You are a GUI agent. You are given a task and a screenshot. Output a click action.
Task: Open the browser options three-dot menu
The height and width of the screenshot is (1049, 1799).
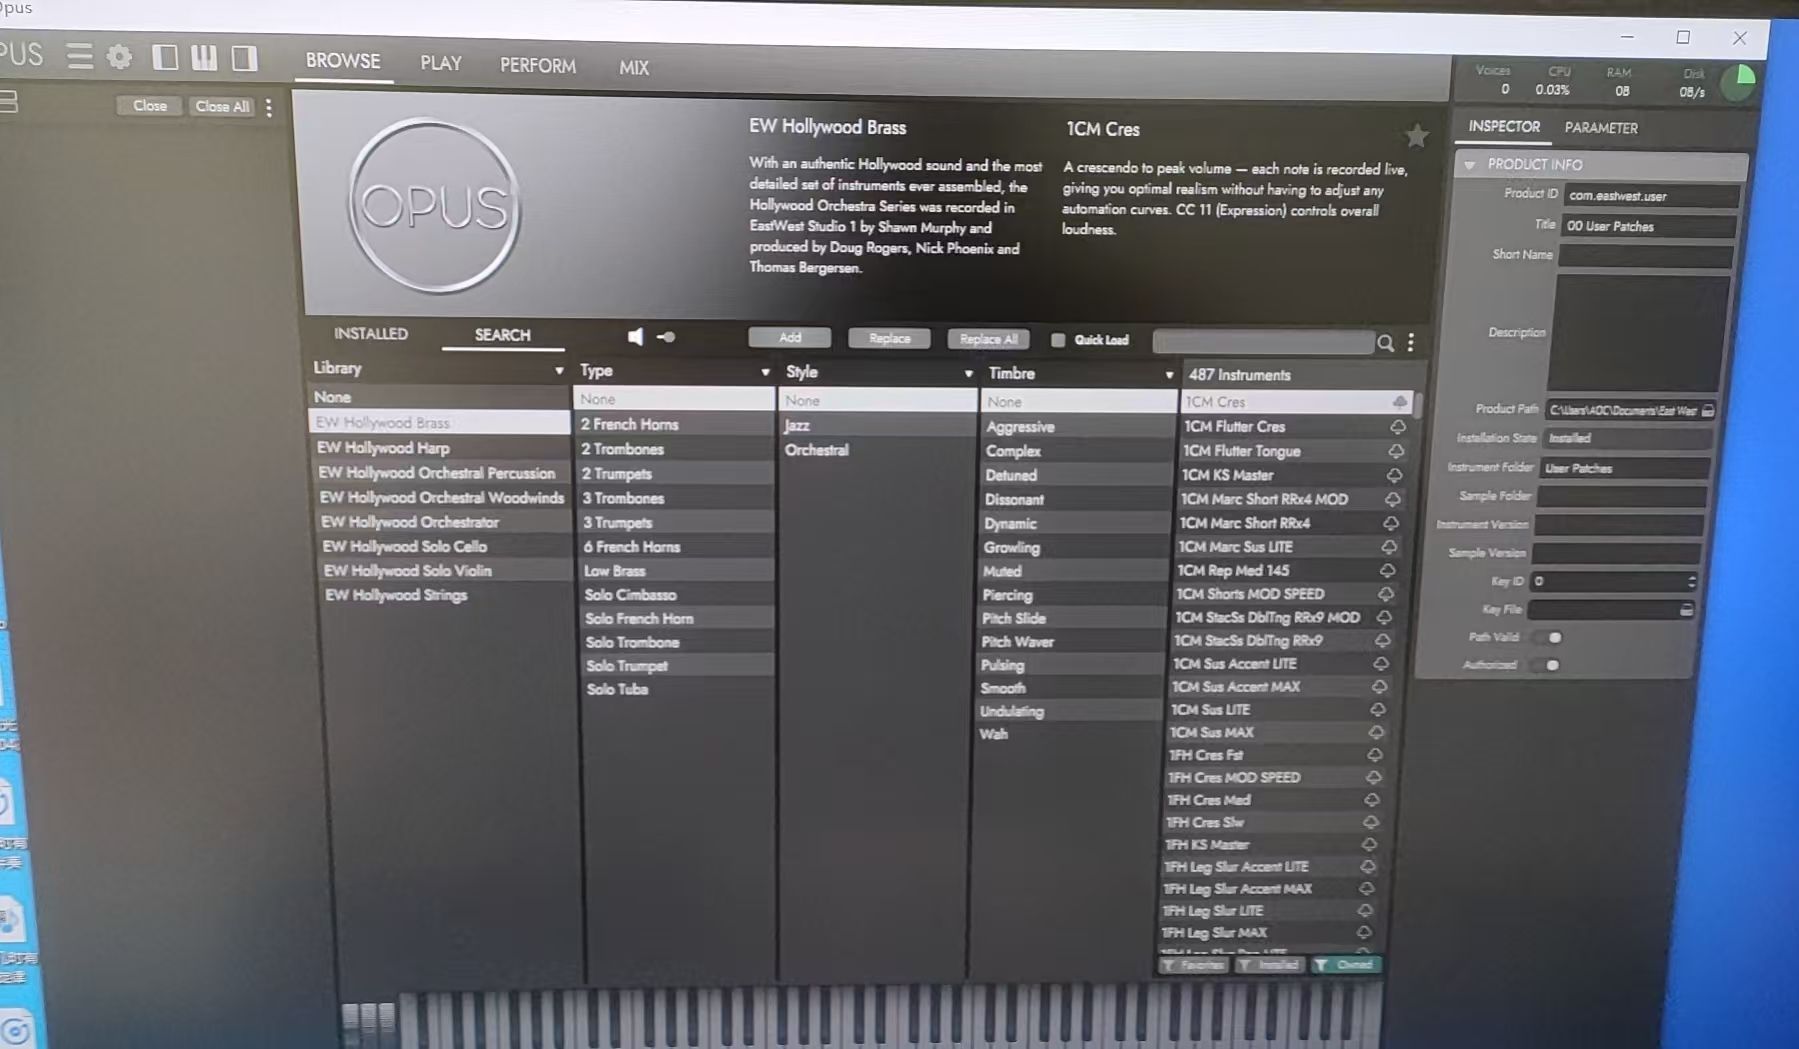1411,343
